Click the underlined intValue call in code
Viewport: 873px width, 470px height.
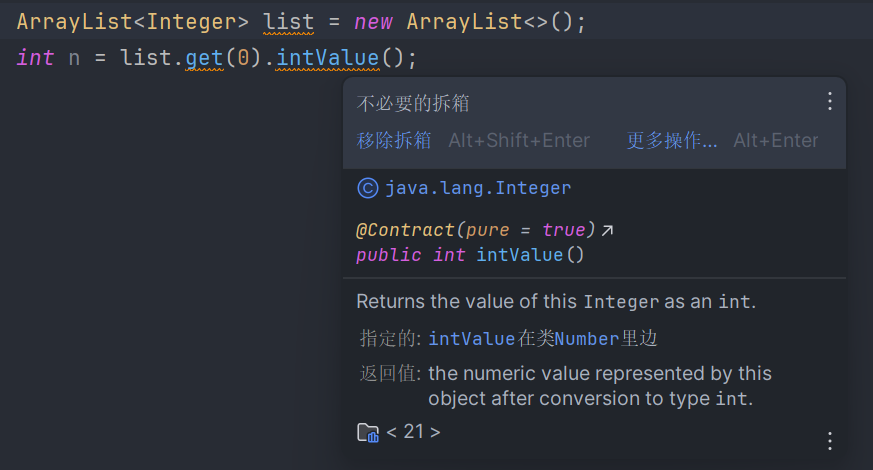[x=328, y=58]
